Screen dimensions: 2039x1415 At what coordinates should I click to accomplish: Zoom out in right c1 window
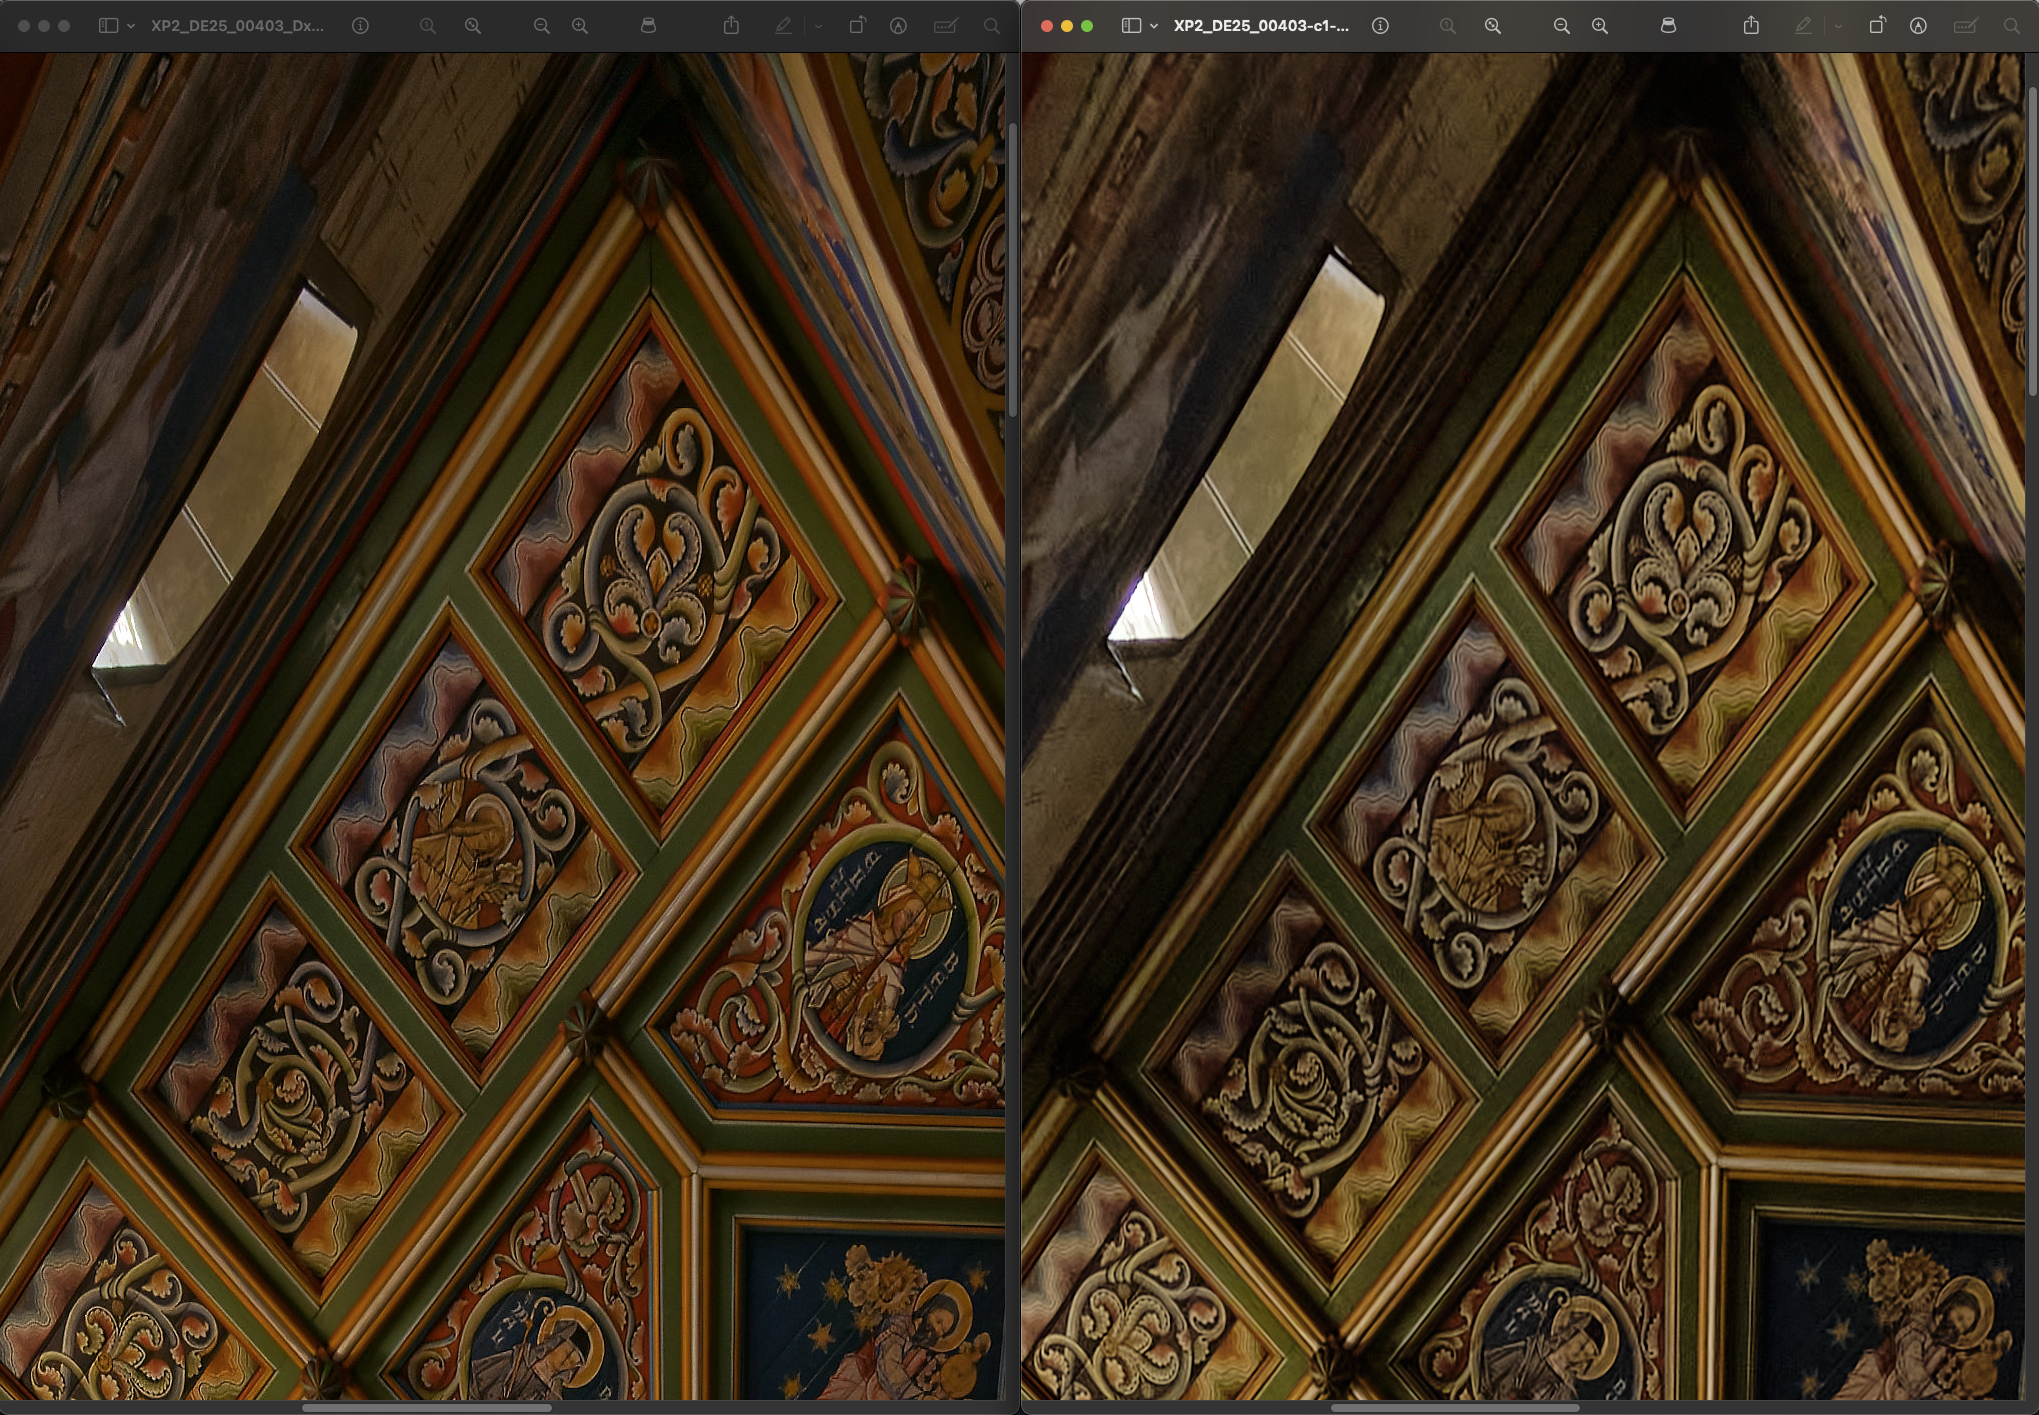[x=1561, y=26]
